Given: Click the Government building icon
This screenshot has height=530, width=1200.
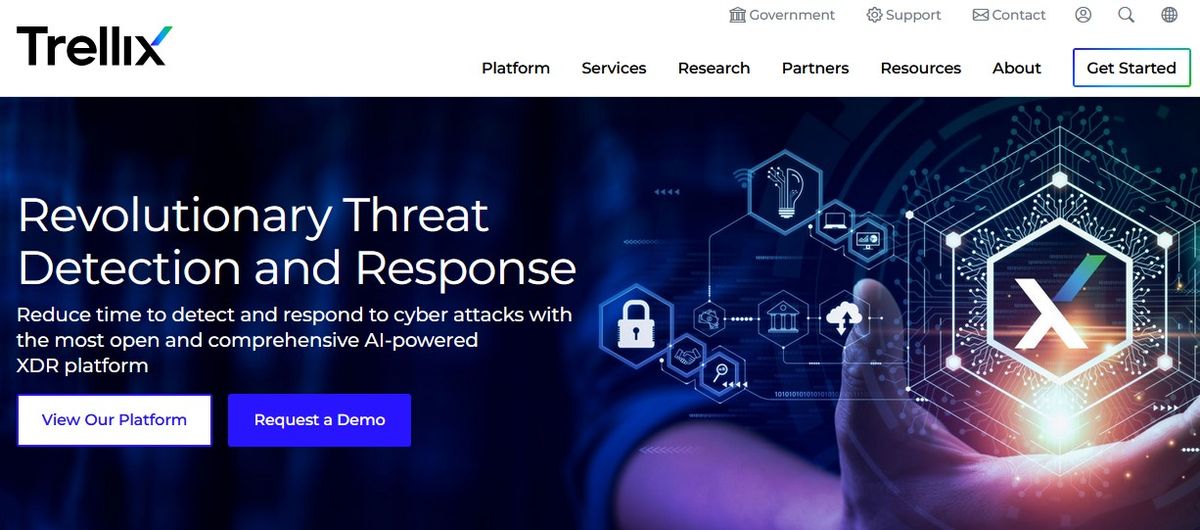Looking at the screenshot, I should [x=738, y=15].
